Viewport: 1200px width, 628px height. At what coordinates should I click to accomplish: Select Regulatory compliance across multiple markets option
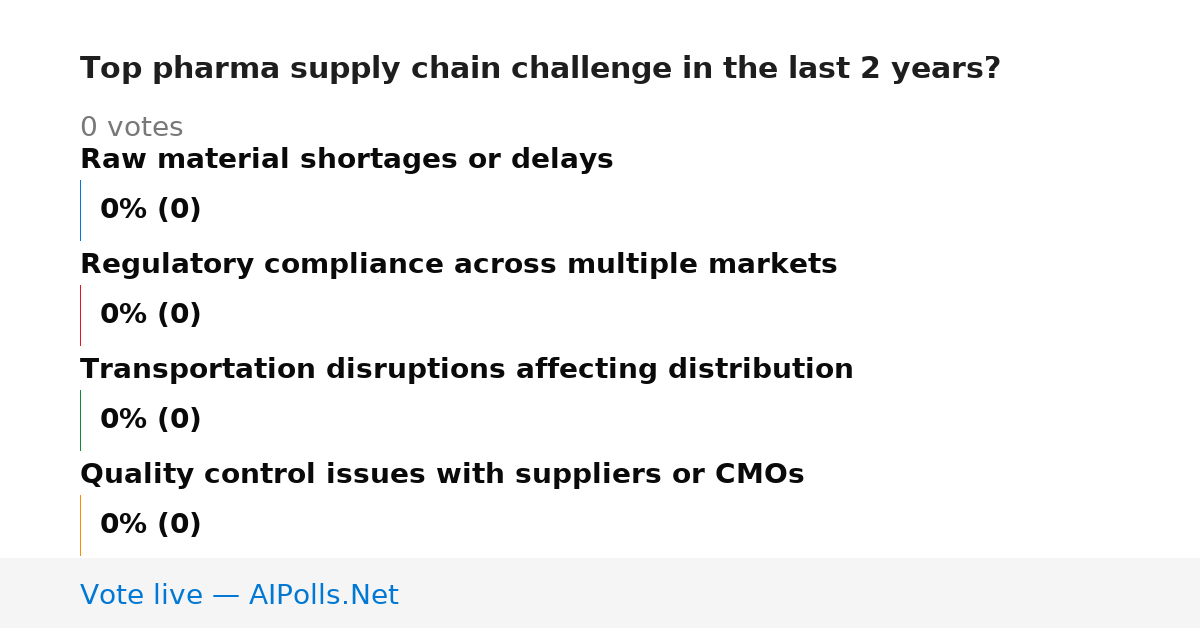[458, 265]
